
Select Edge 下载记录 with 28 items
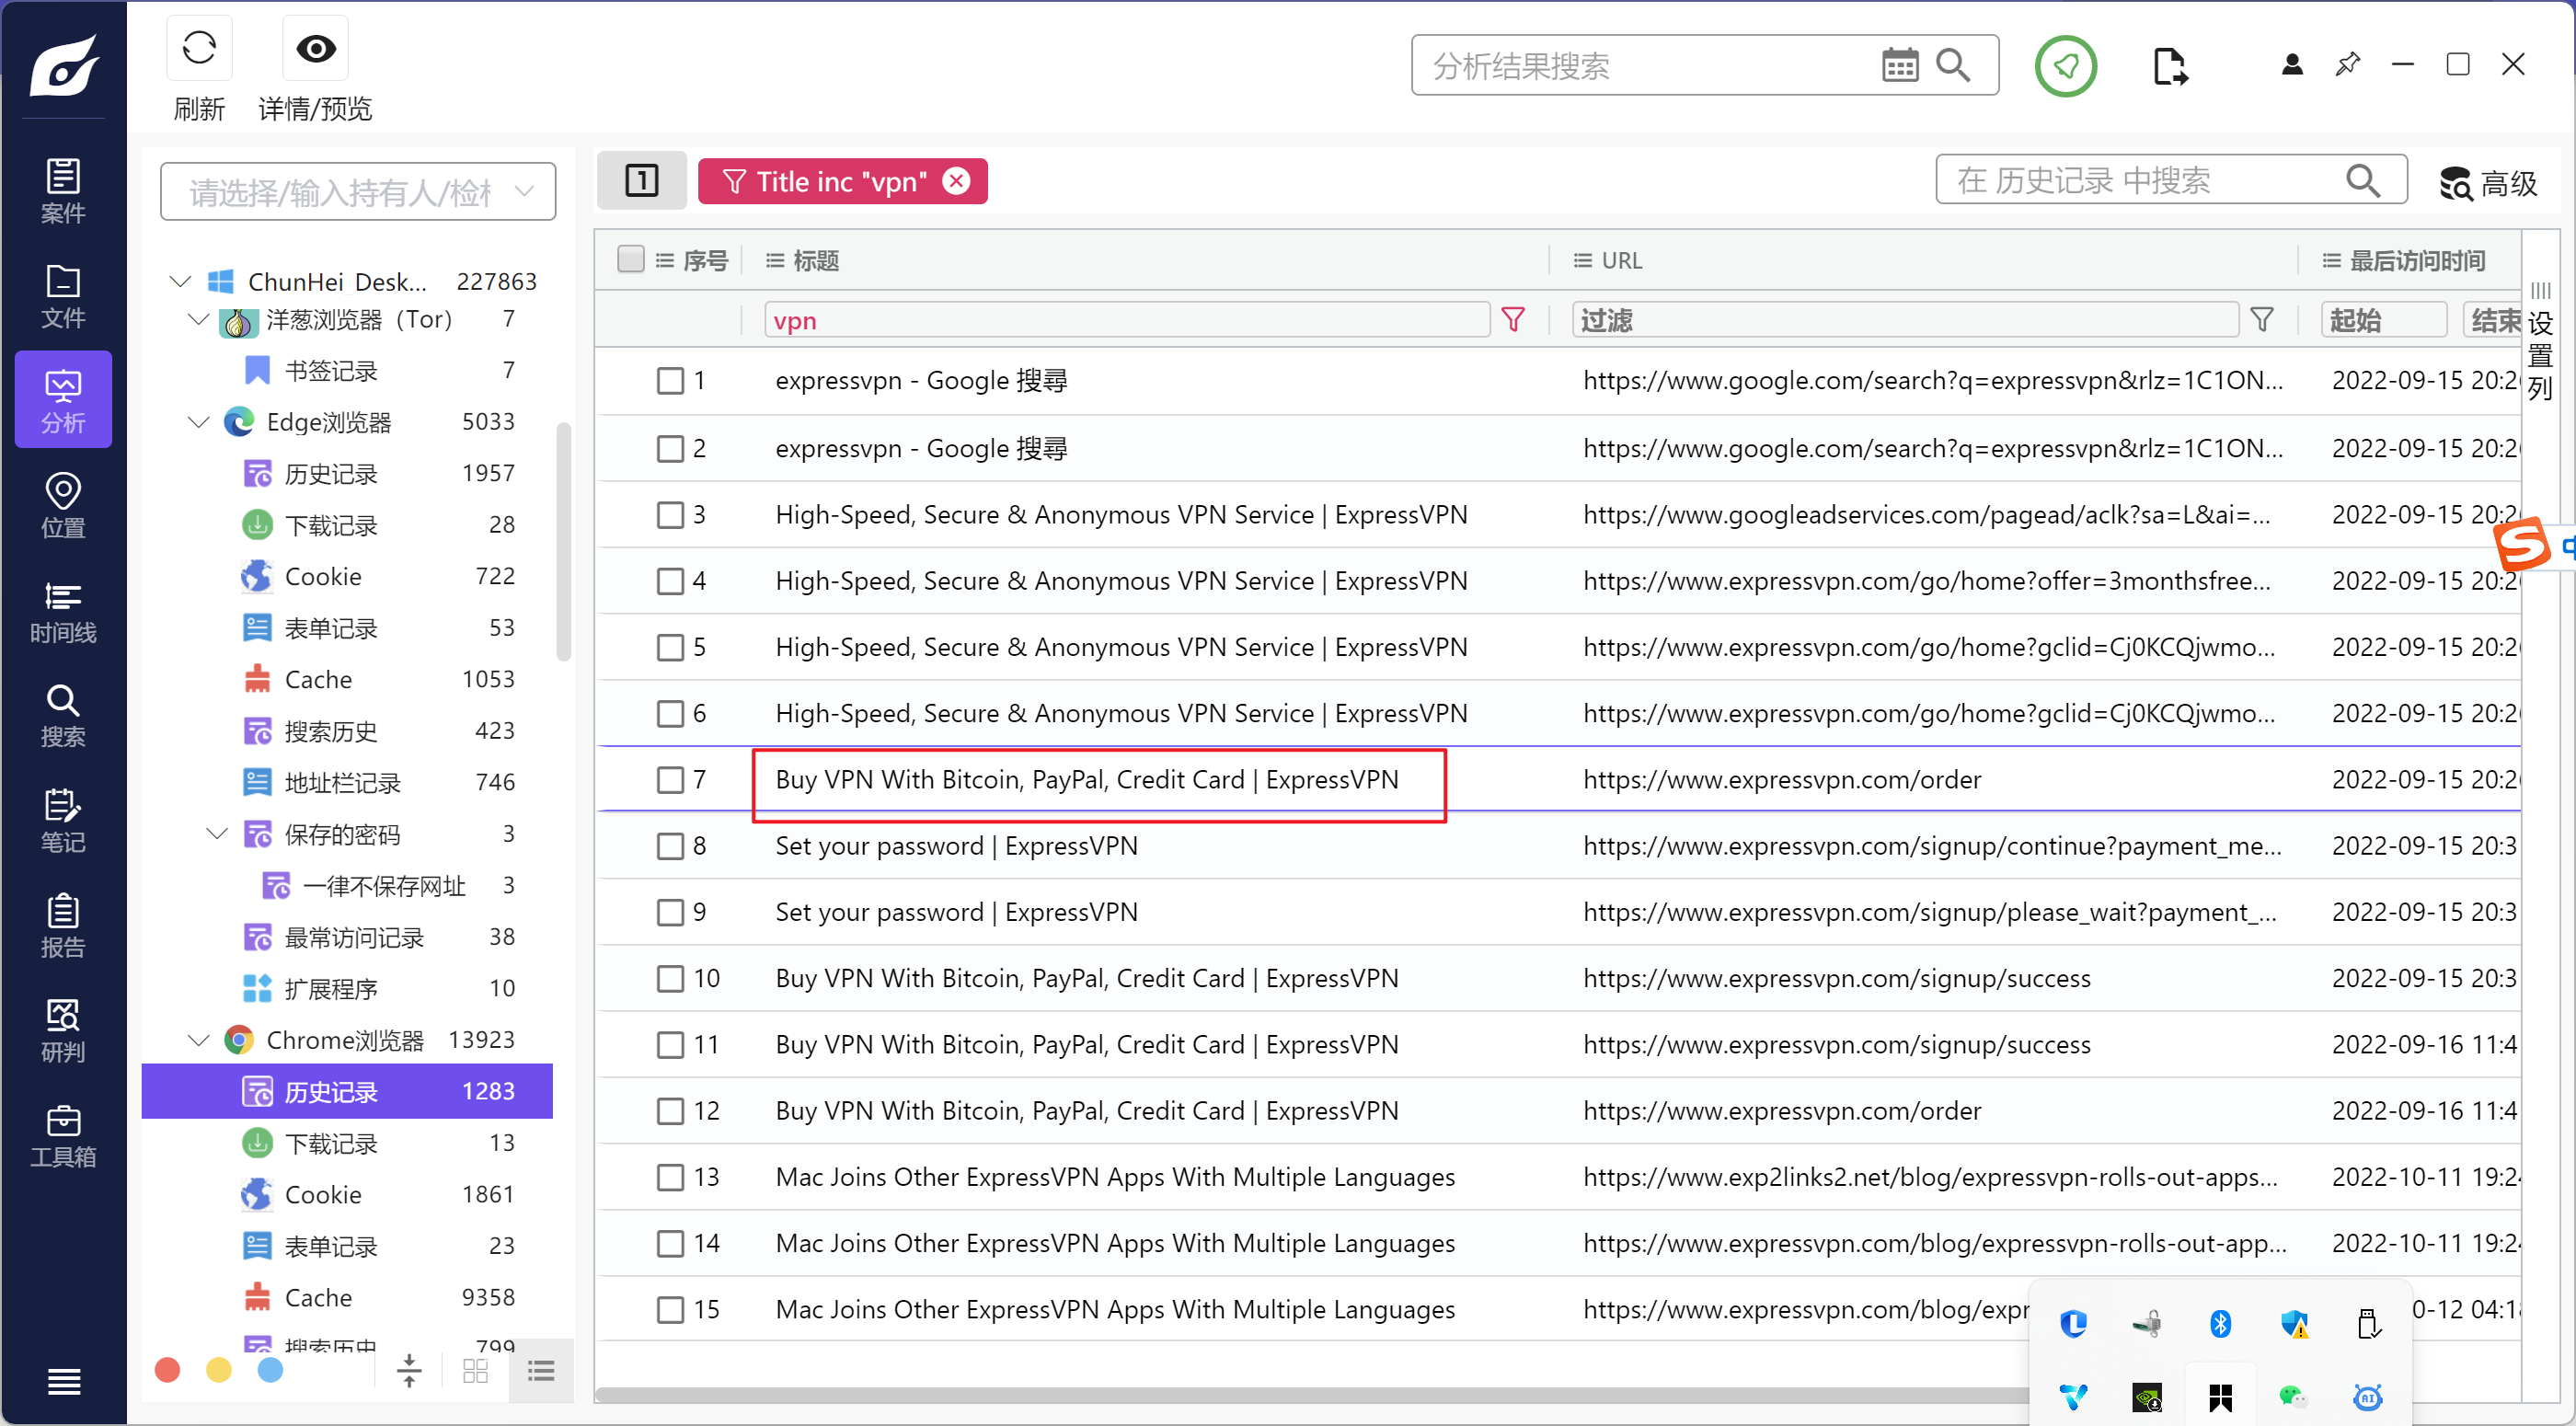click(347, 525)
